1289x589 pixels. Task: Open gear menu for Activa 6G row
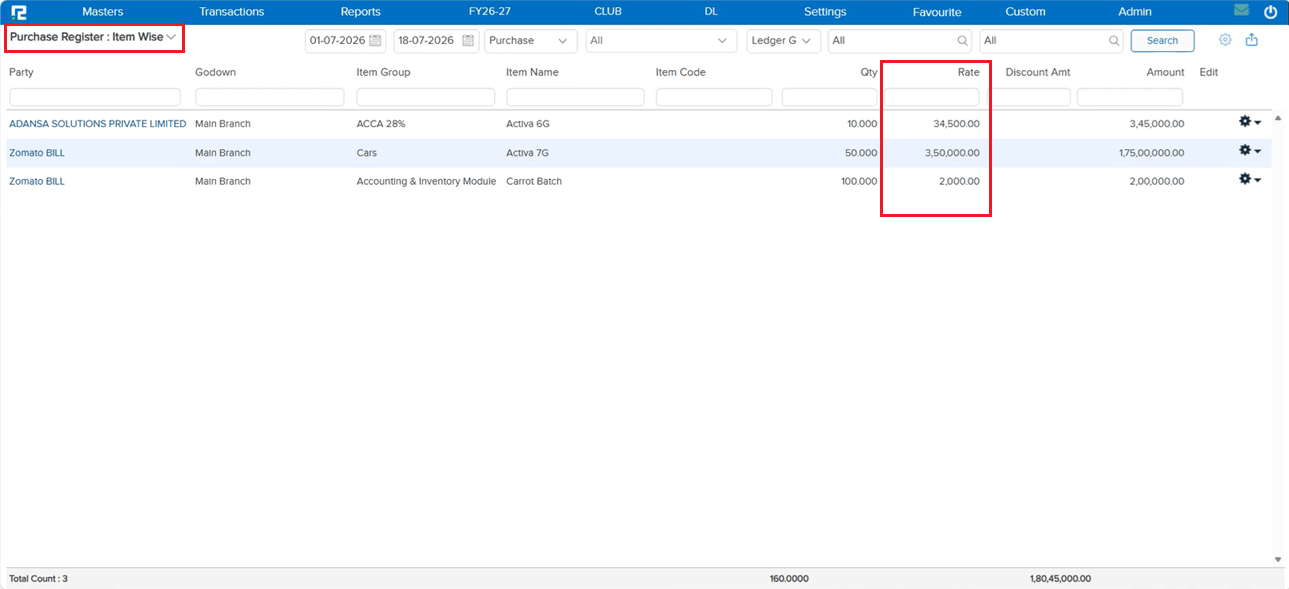pyautogui.click(x=1249, y=121)
